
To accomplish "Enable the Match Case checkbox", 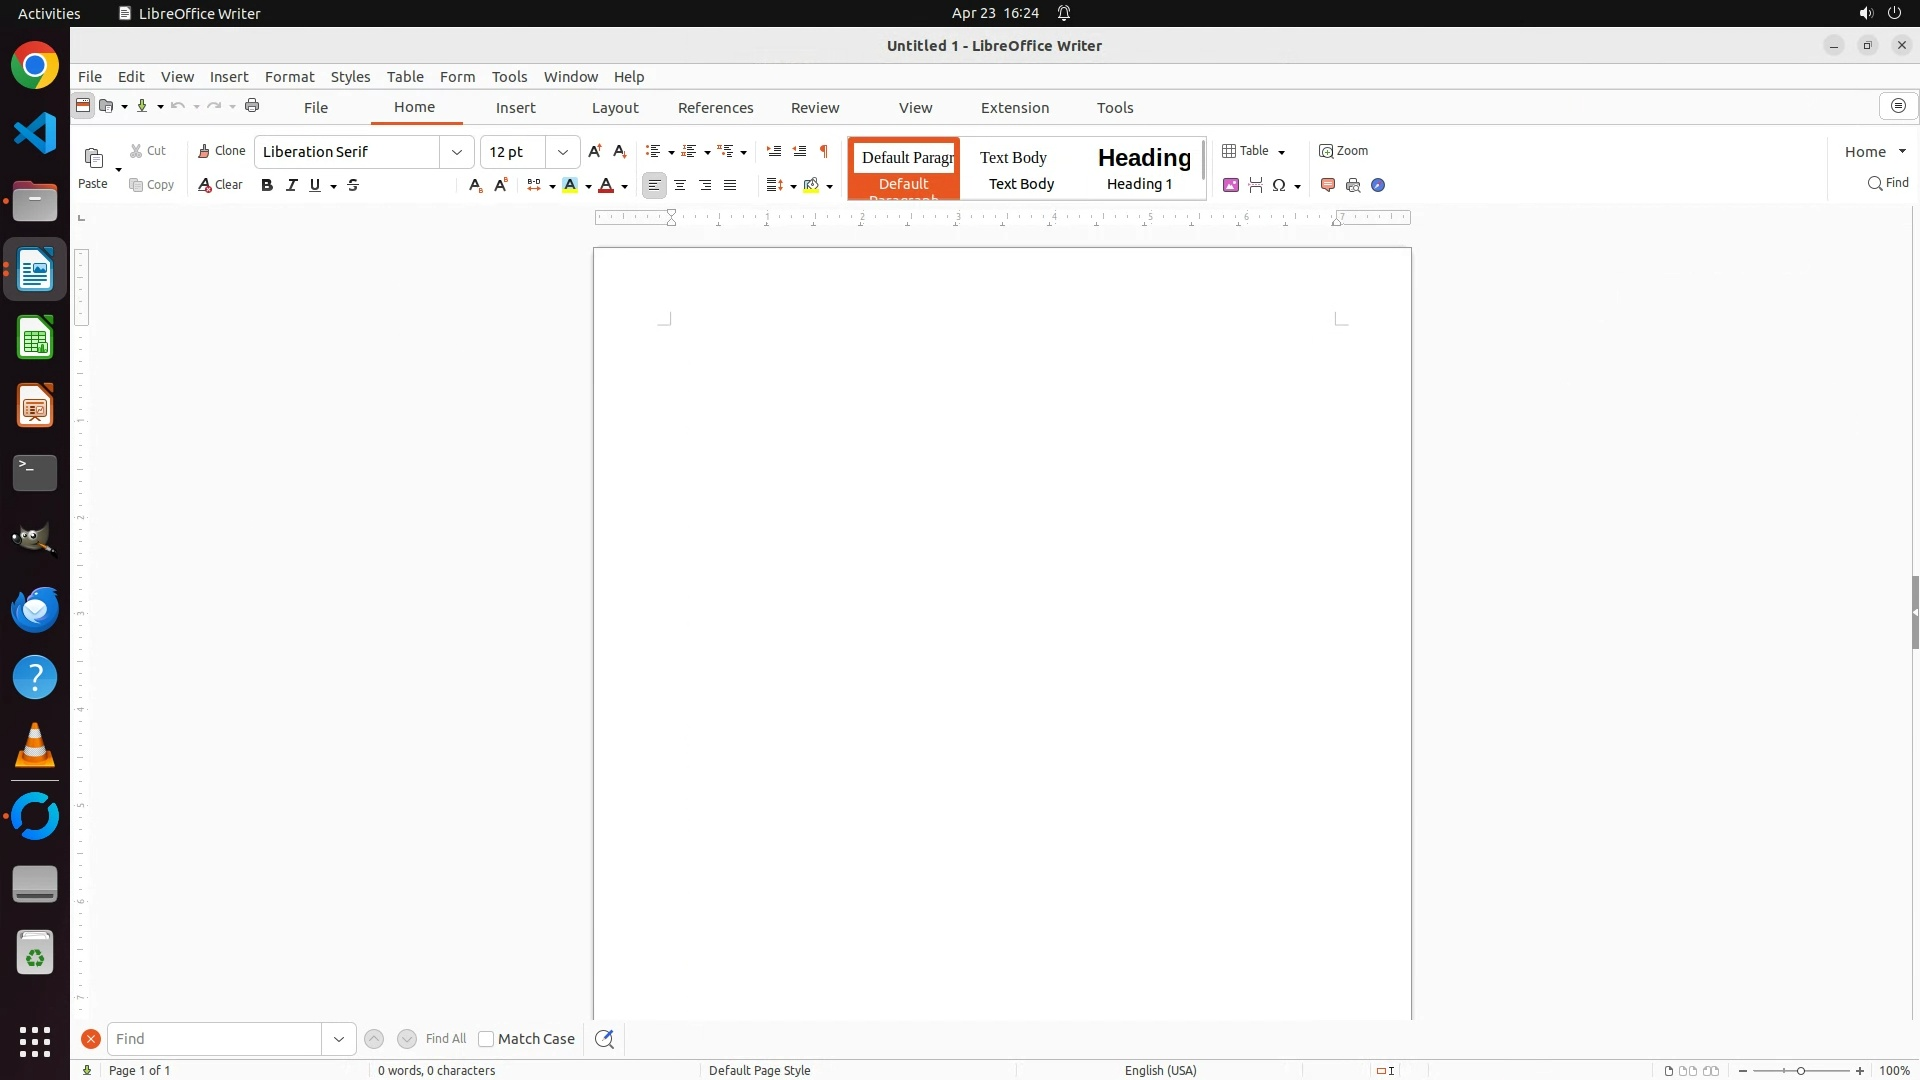I will [x=486, y=1039].
